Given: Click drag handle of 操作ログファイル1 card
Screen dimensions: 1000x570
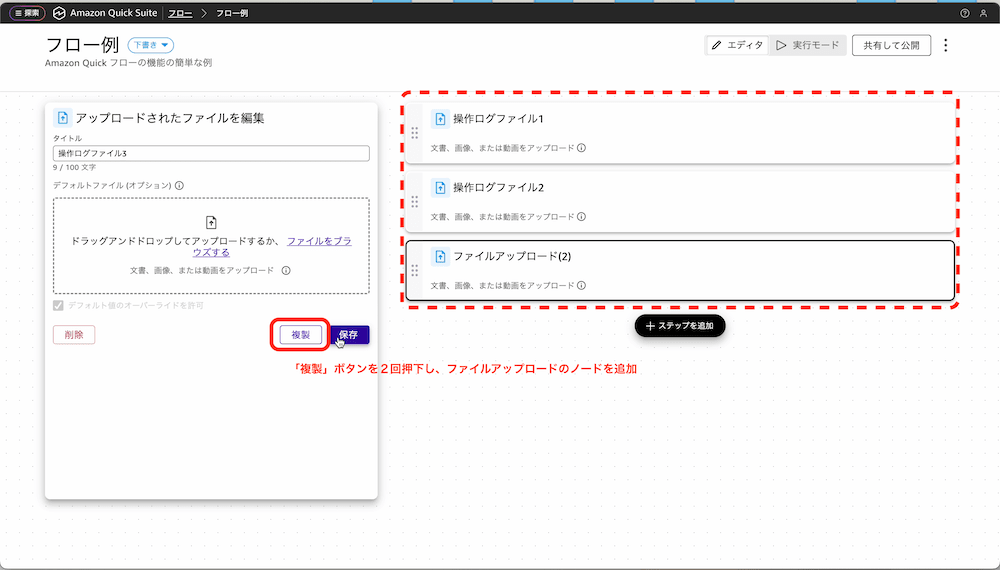Looking at the screenshot, I should [x=415, y=133].
